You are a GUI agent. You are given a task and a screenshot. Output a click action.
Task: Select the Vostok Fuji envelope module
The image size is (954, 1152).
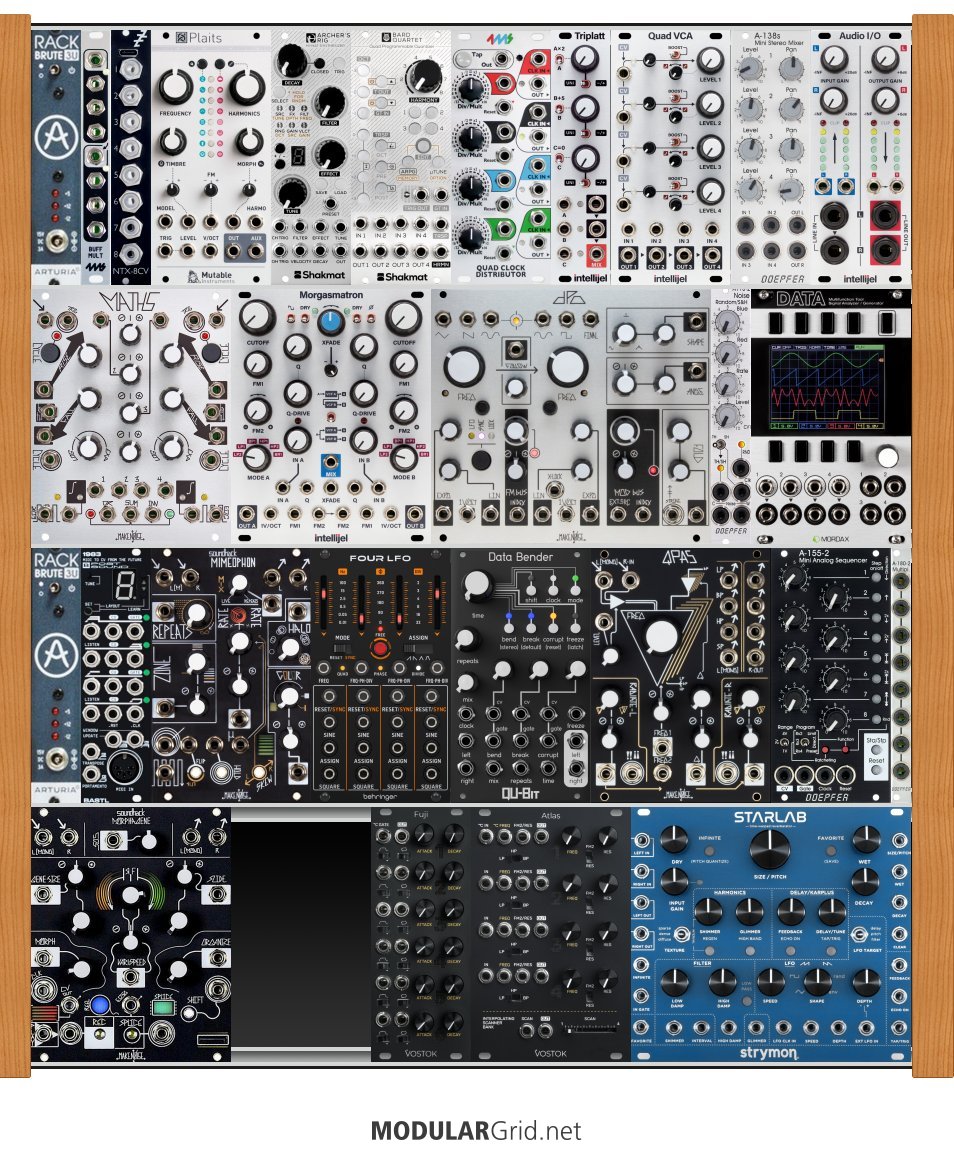tap(421, 934)
